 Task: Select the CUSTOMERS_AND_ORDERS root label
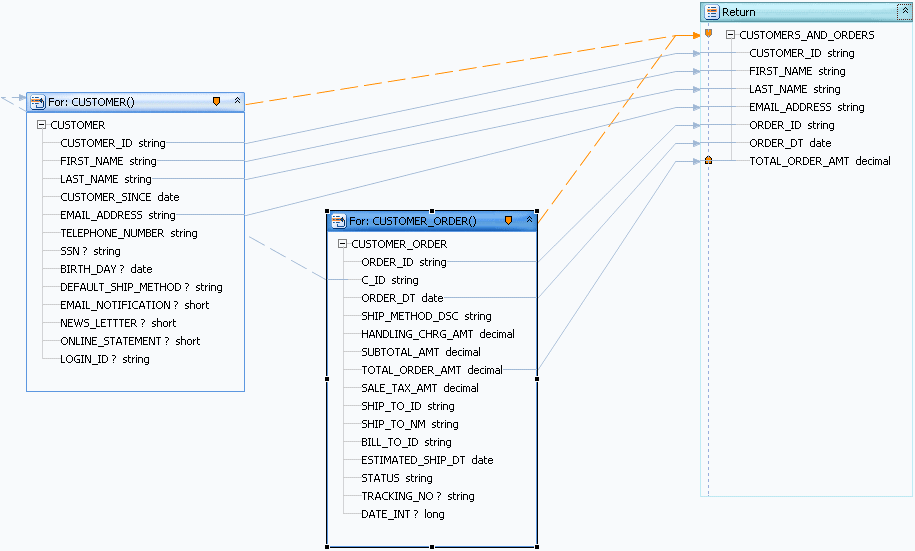point(807,35)
